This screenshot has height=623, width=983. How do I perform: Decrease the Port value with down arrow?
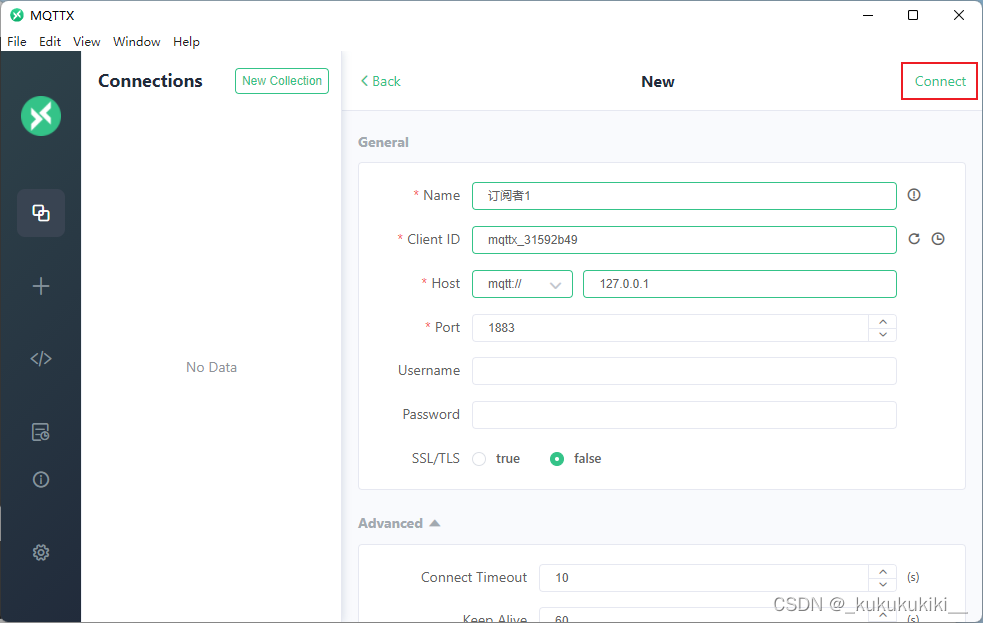coord(883,335)
